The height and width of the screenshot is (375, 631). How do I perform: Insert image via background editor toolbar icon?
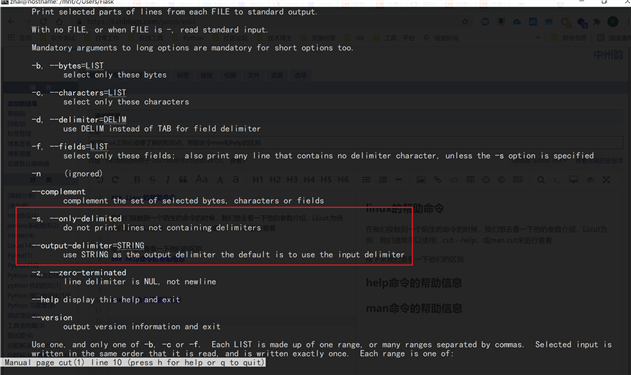click(x=421, y=180)
